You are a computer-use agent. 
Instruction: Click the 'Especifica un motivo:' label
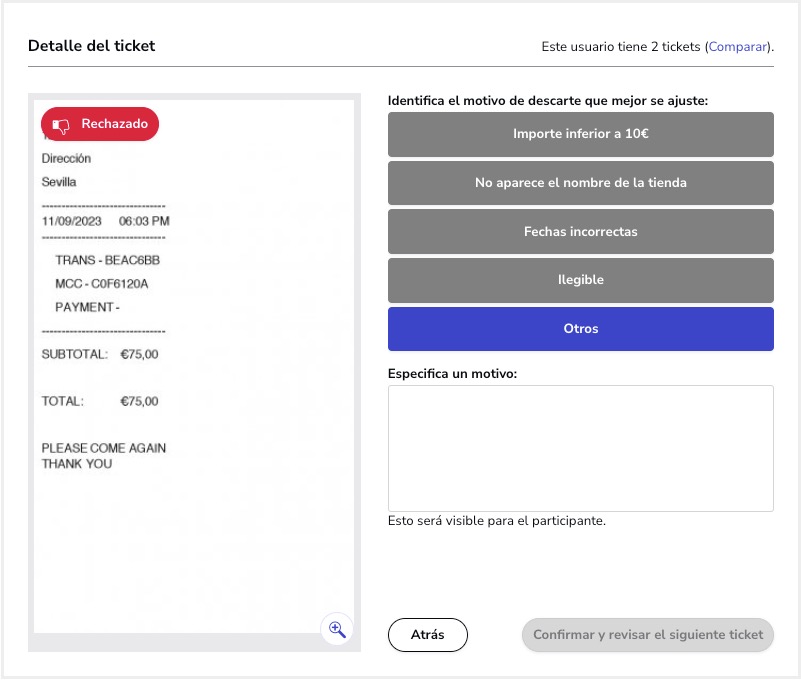coord(452,373)
